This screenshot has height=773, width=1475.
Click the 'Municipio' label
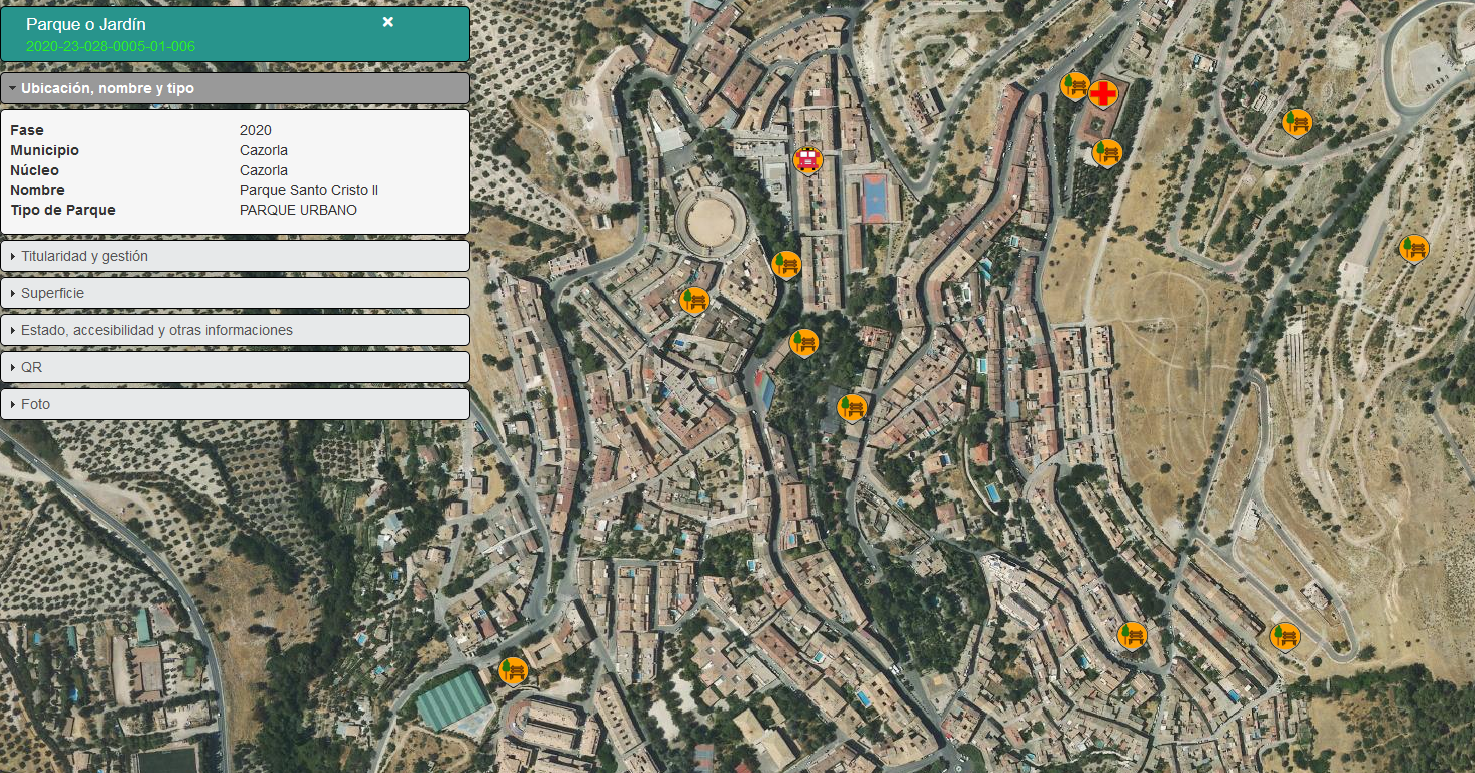tap(44, 150)
